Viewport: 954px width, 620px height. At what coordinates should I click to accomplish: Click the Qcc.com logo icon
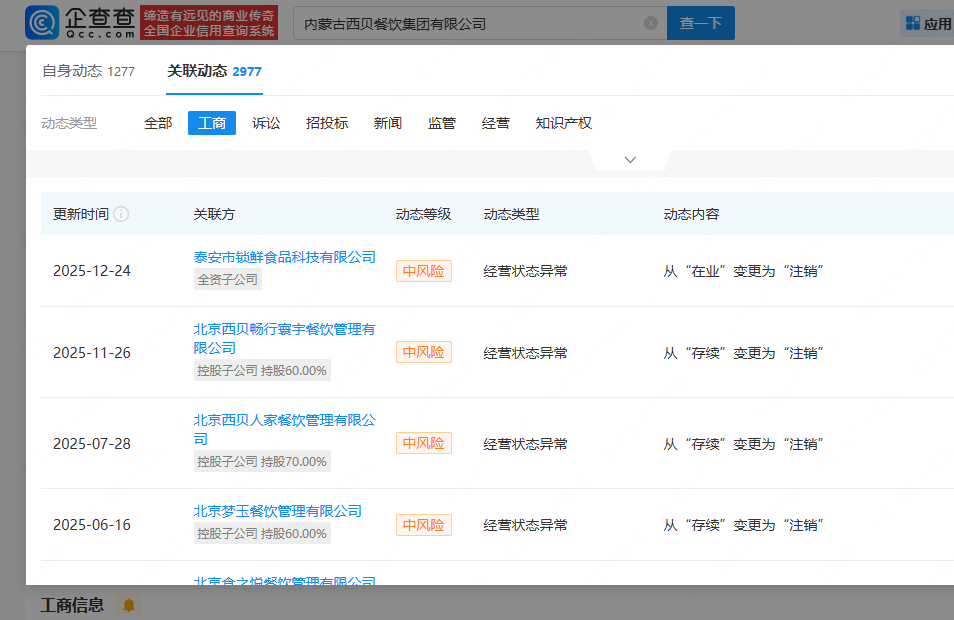41,22
